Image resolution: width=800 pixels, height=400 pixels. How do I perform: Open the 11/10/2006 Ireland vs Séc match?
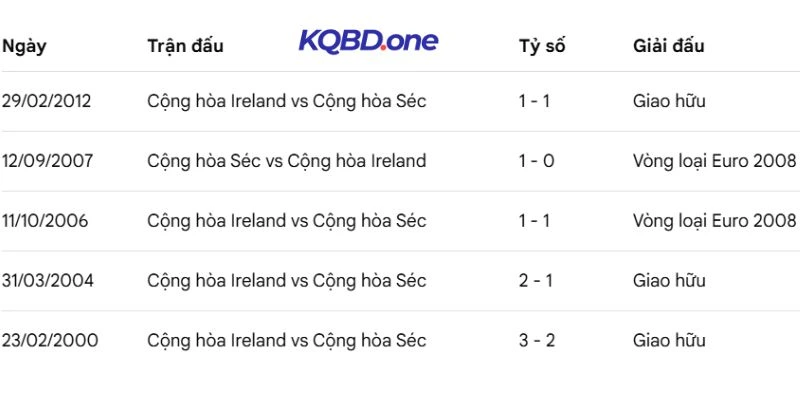coord(286,221)
